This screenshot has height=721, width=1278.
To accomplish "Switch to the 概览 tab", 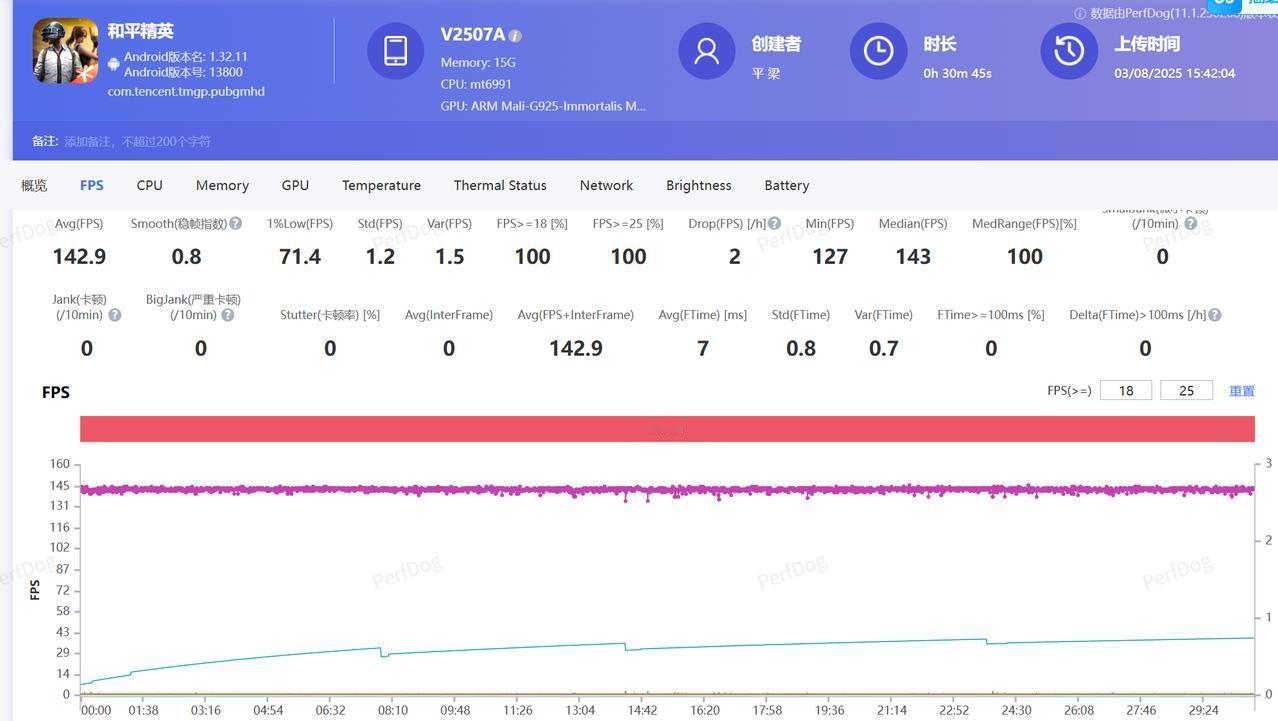I will pos(34,185).
